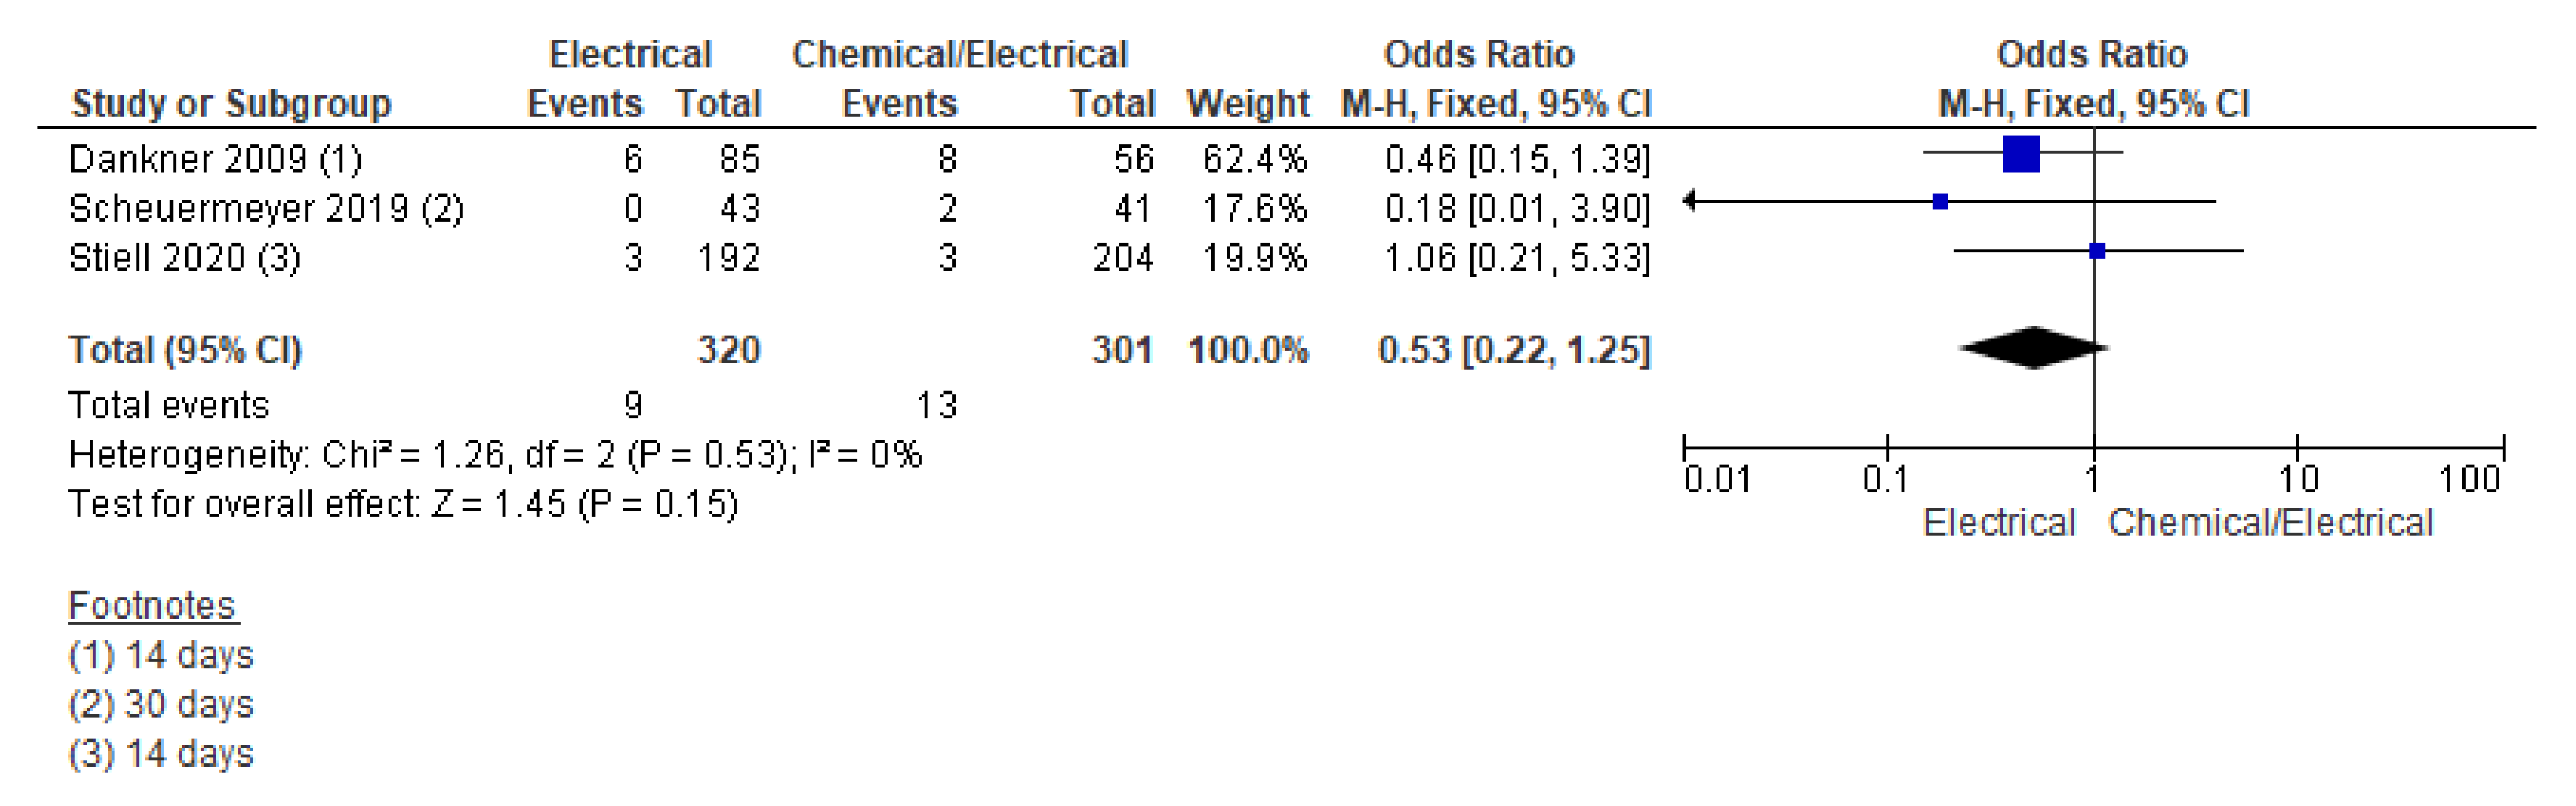Click the Scheuermeyer 2019 blue square marker

[1940, 202]
